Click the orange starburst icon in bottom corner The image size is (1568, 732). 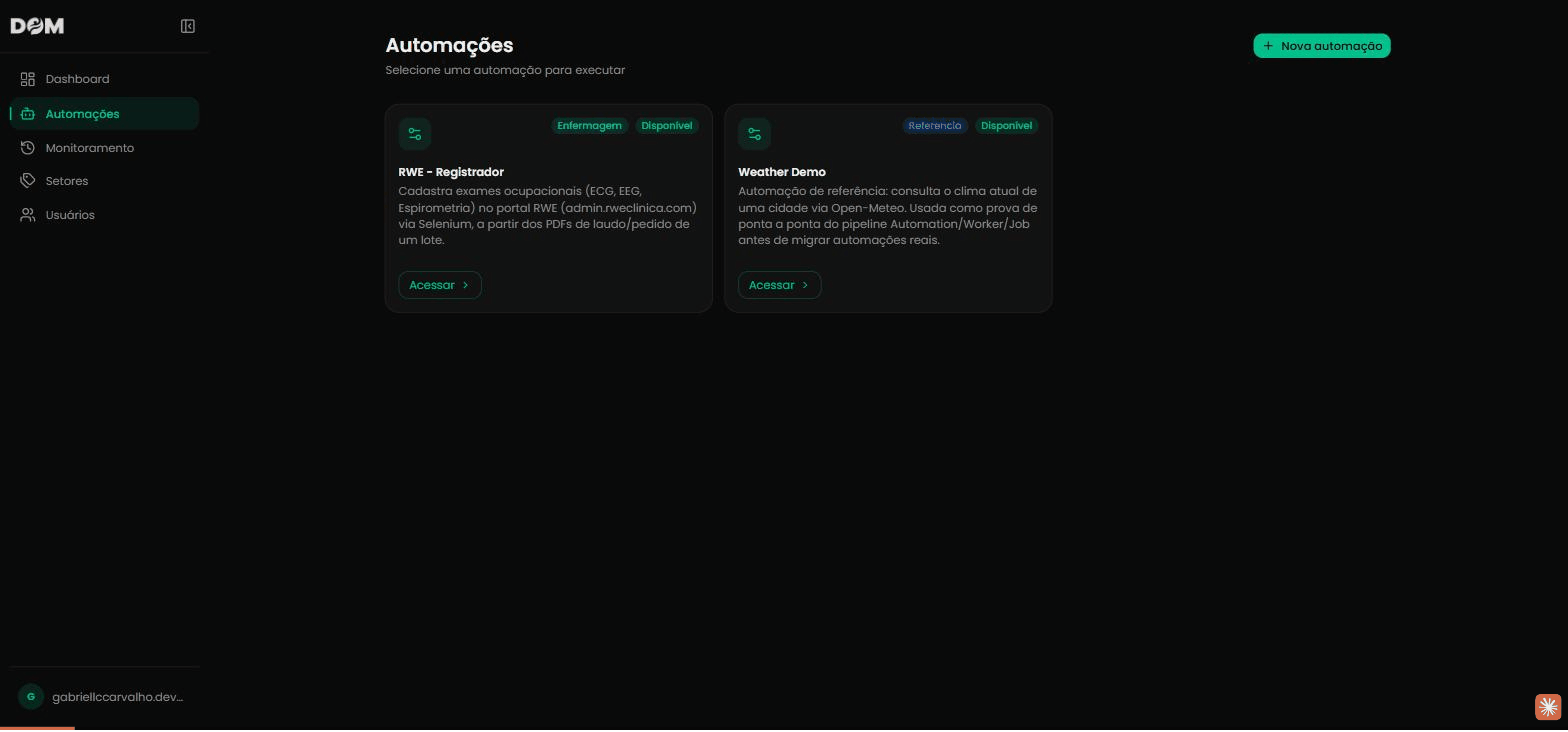point(1548,707)
